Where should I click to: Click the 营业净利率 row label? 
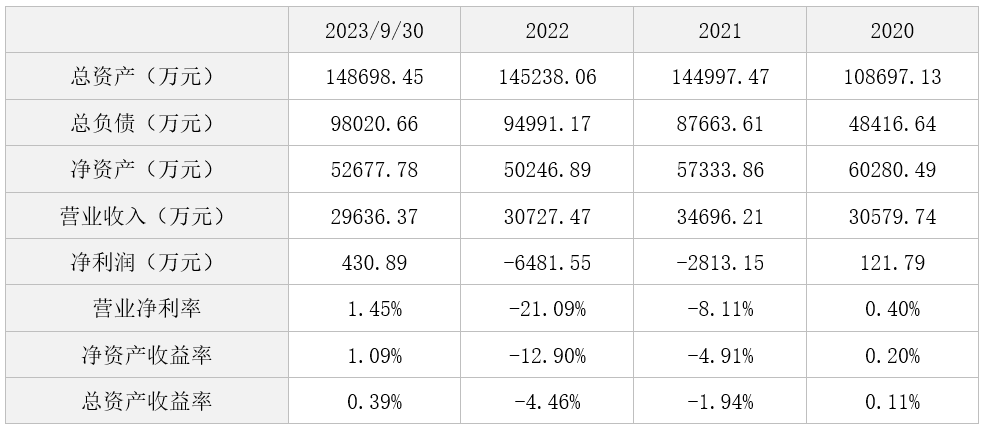[x=147, y=308]
